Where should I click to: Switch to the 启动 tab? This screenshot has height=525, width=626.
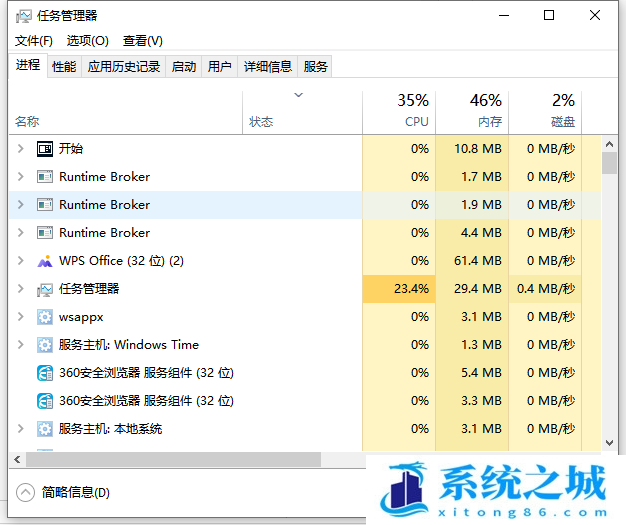184,66
